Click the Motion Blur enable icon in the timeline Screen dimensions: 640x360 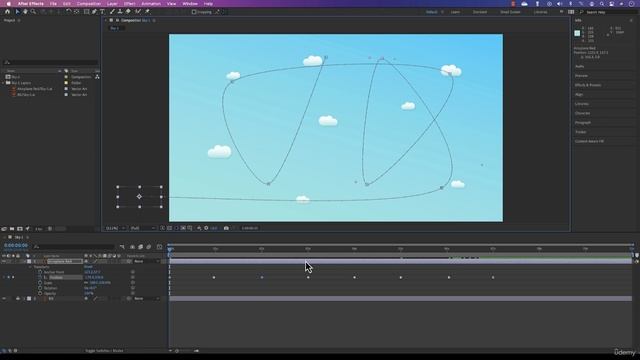149,247
